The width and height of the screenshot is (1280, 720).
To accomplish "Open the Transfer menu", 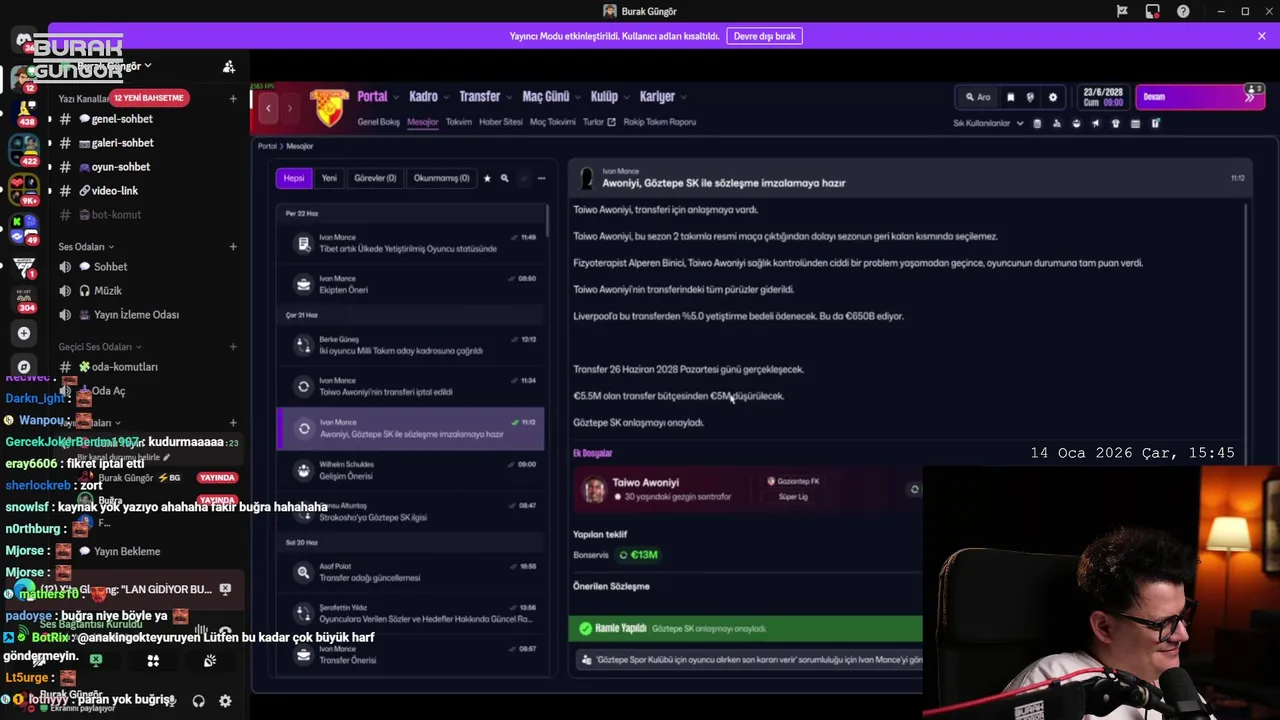I will point(479,97).
